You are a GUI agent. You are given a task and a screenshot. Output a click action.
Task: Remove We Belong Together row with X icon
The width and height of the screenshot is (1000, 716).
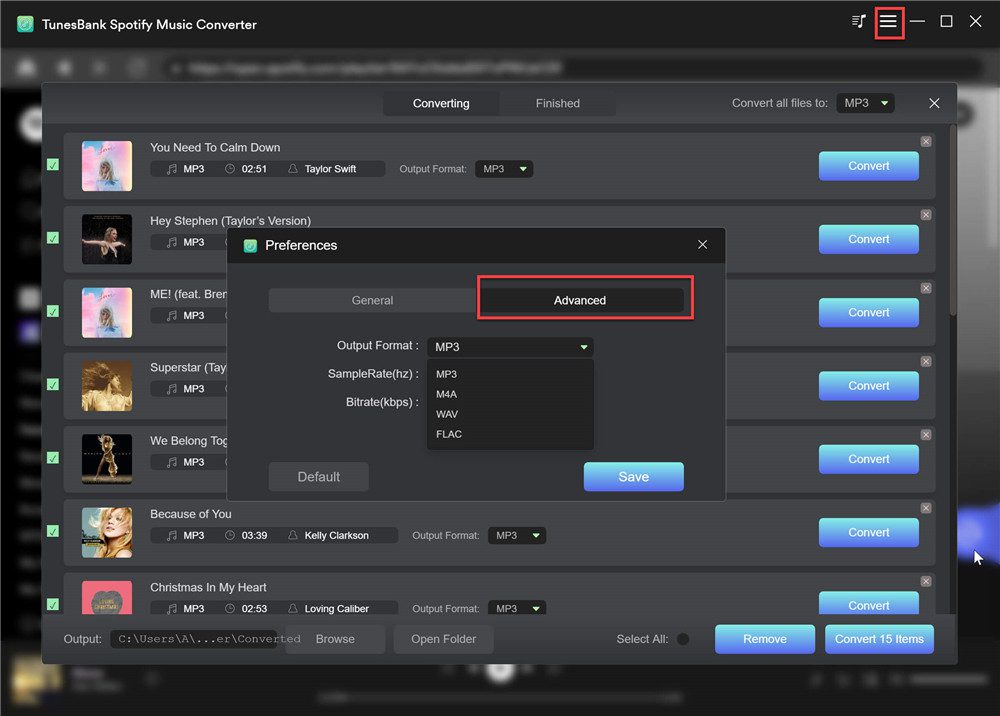[926, 435]
